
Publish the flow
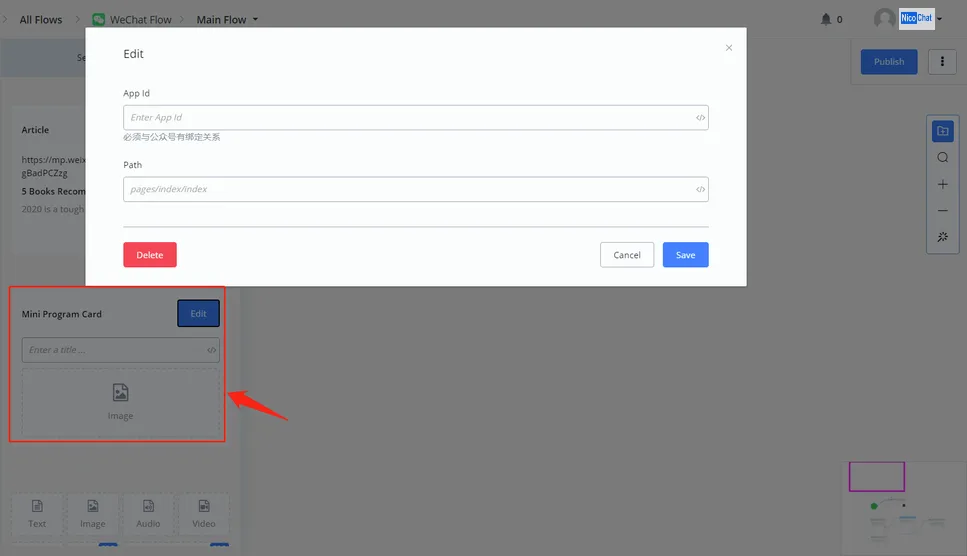pyautogui.click(x=889, y=62)
